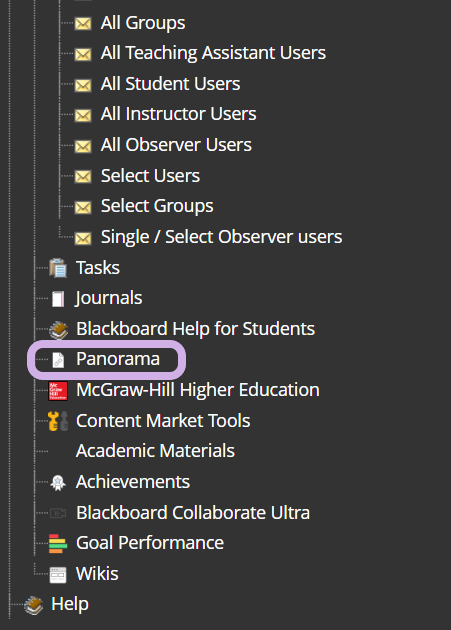Select All Instructor Users email option

[178, 114]
